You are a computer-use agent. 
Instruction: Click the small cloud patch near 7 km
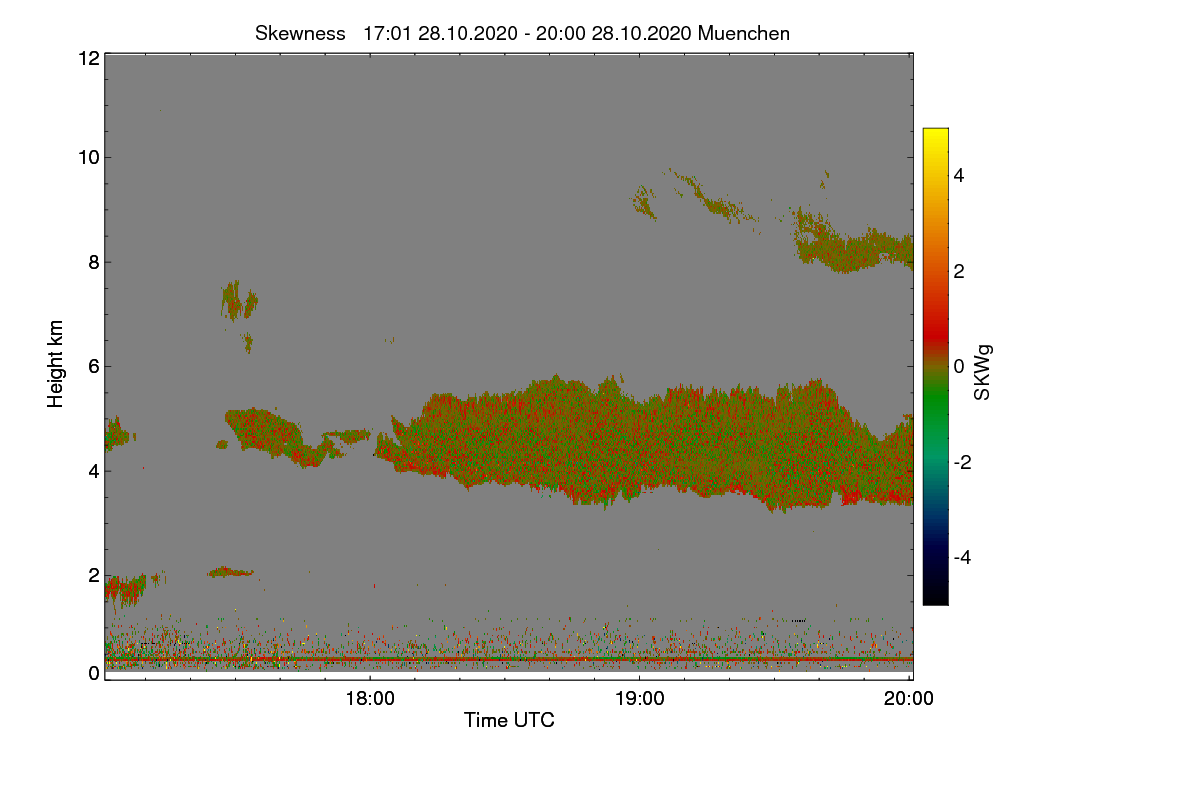238,300
